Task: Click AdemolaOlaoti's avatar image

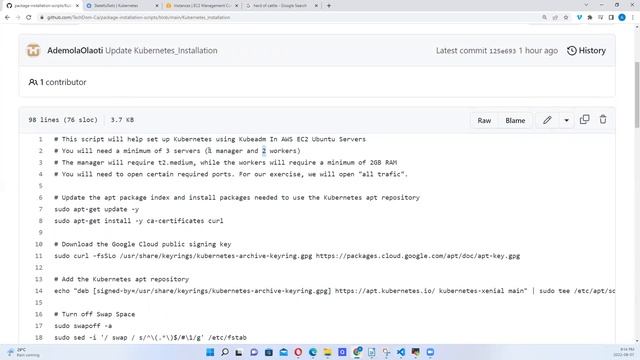Action: pos(33,51)
